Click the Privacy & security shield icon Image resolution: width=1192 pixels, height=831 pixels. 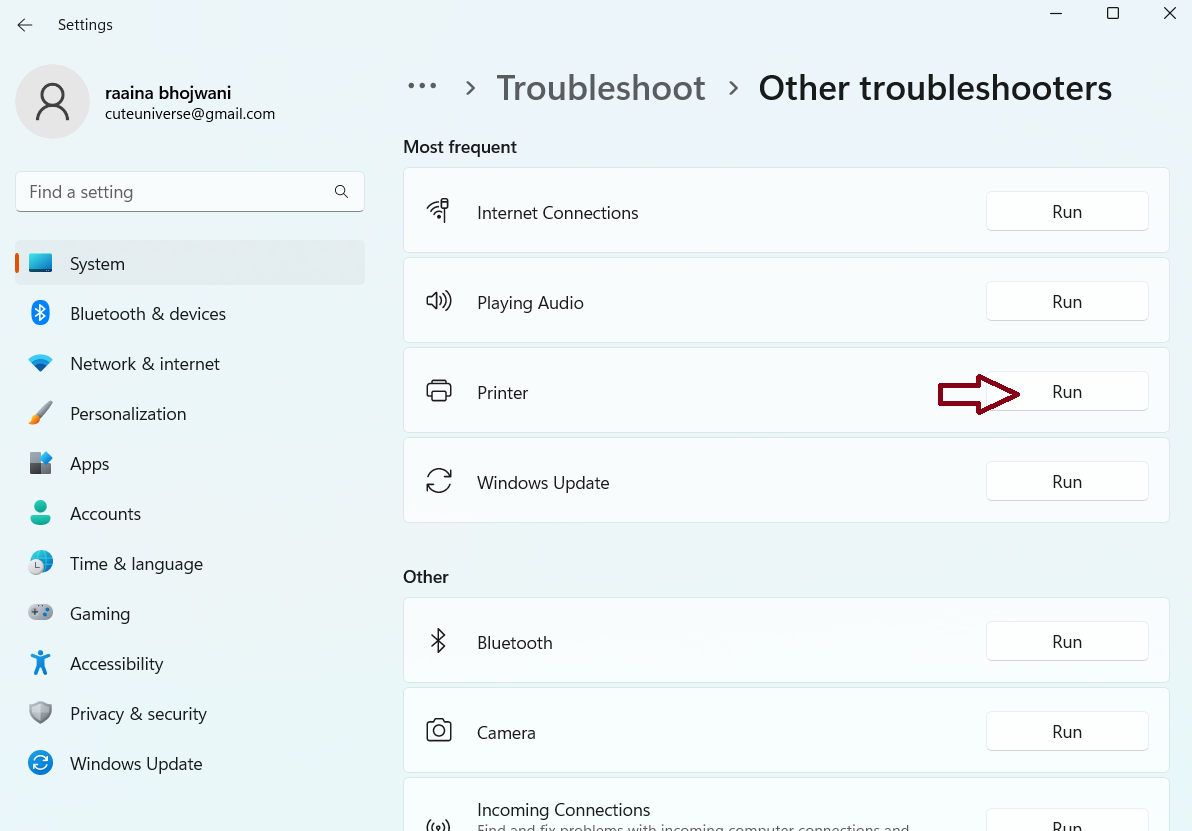40,713
